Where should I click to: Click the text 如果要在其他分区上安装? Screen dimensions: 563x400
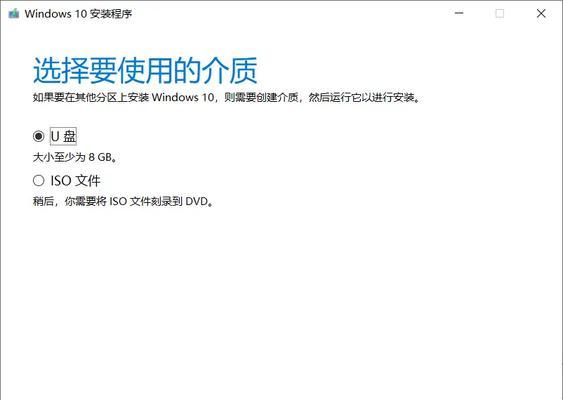pyautogui.click(x=91, y=97)
